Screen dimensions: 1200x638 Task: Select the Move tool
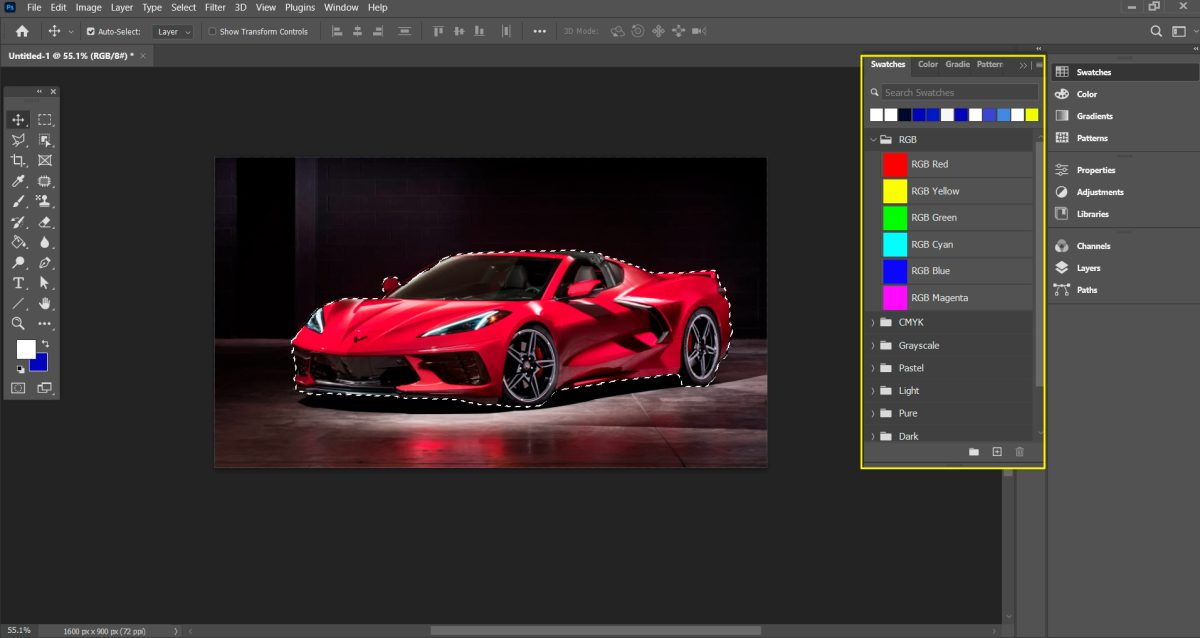18,118
